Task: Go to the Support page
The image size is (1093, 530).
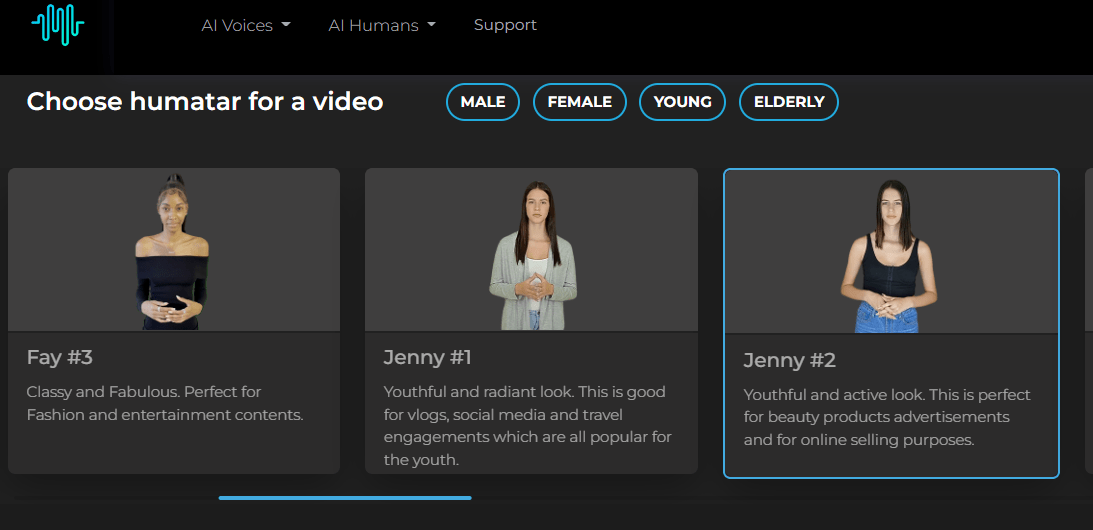Action: [505, 25]
